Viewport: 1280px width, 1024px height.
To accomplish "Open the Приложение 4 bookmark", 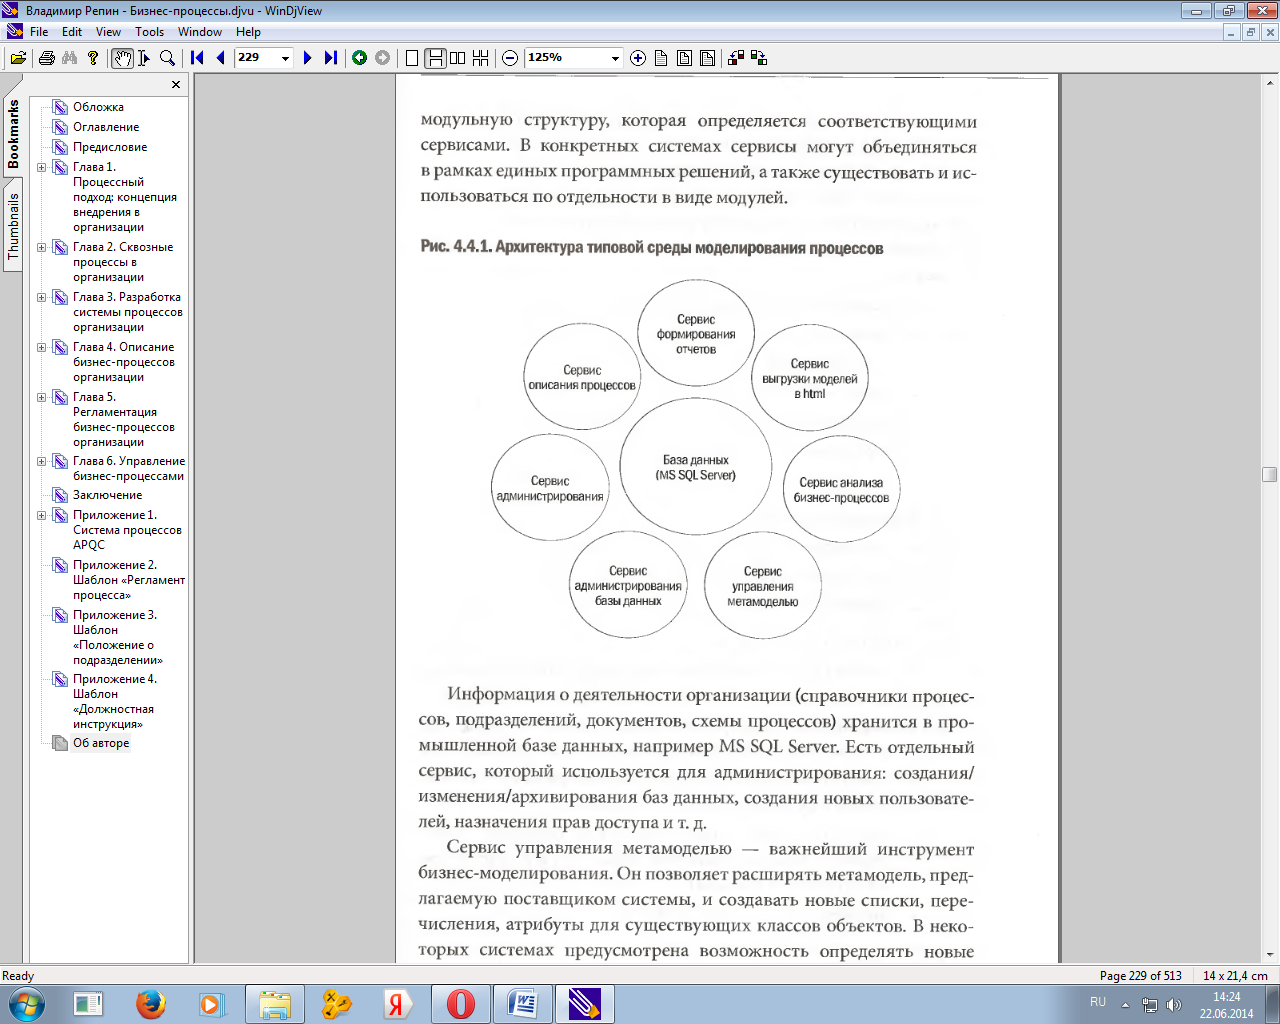I will point(115,701).
